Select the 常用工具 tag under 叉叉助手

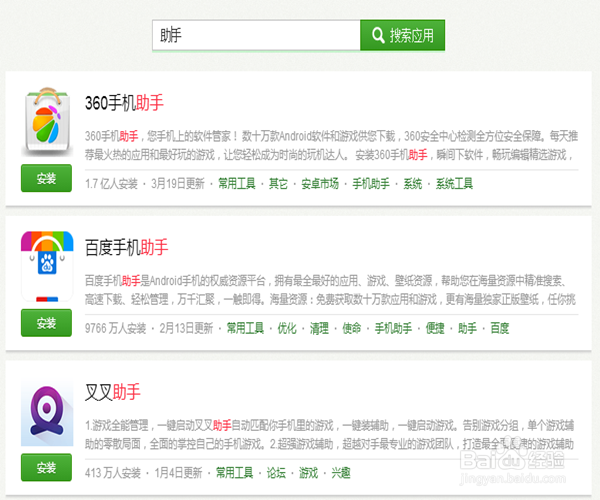tap(235, 473)
